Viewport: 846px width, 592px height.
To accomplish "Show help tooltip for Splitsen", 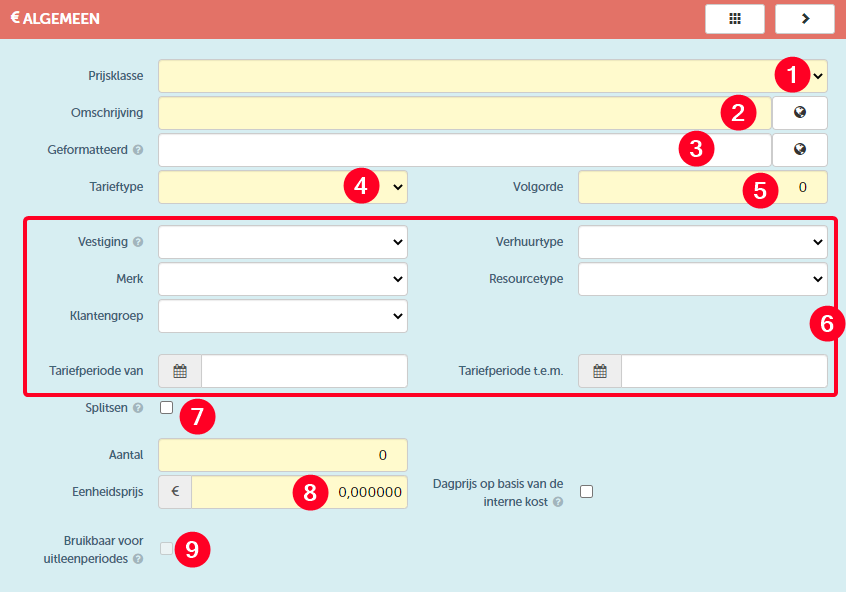I will tap(138, 408).
